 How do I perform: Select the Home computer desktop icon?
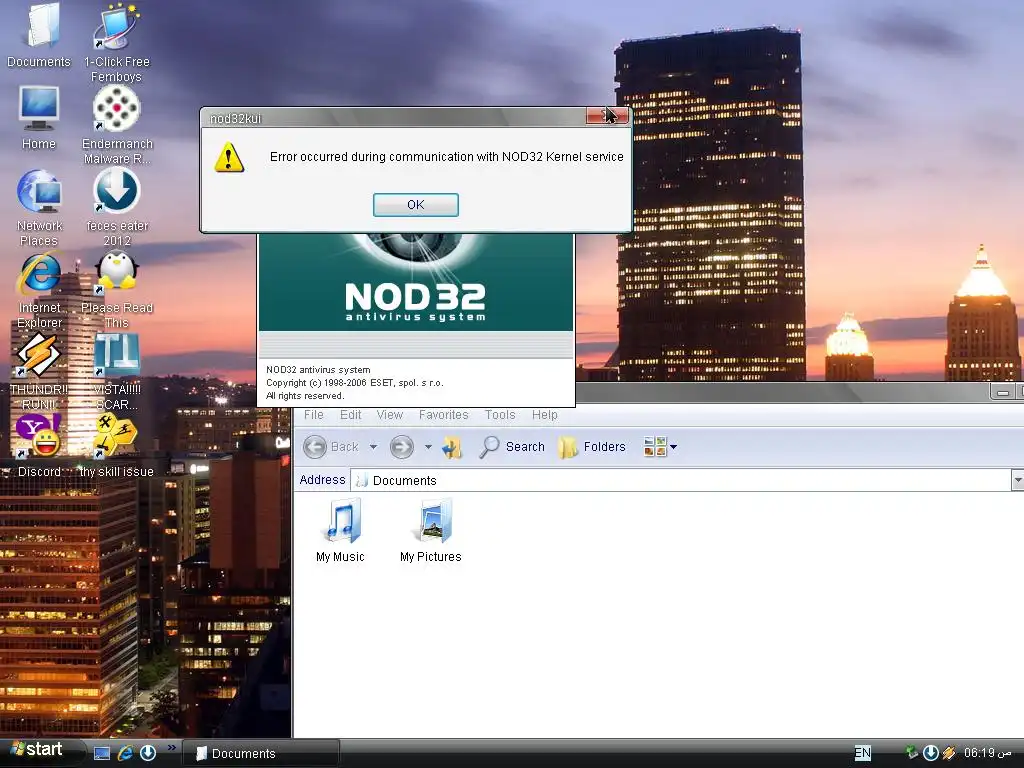39,118
